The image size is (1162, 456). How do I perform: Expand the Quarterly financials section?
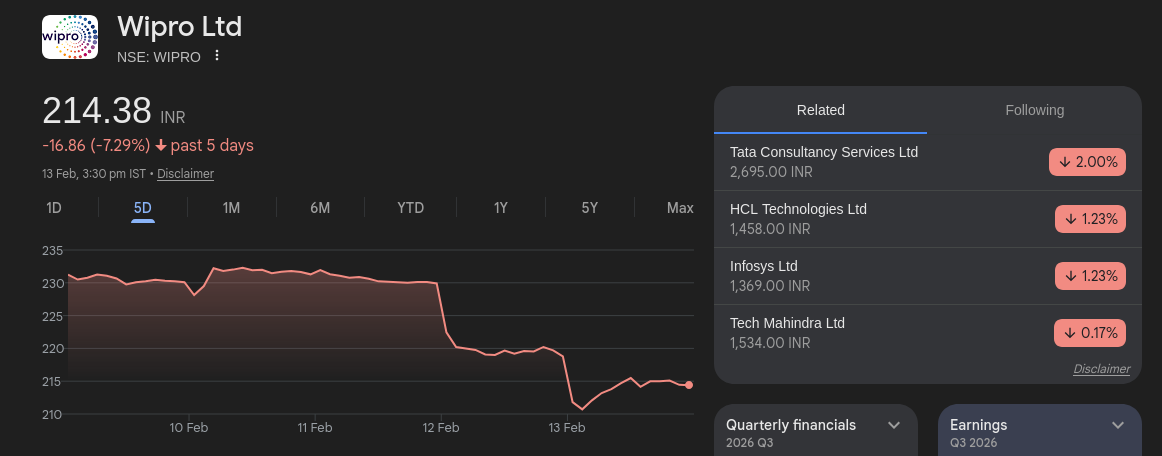[x=894, y=425]
